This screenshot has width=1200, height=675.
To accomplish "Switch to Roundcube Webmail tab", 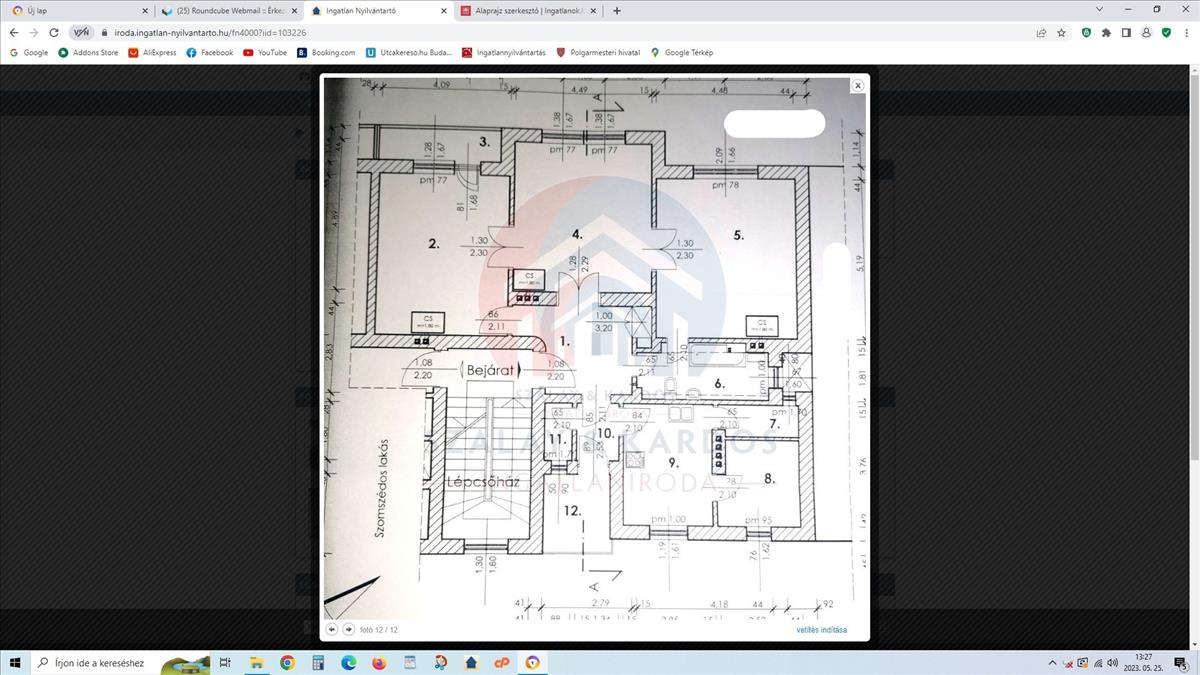I will [x=228, y=11].
